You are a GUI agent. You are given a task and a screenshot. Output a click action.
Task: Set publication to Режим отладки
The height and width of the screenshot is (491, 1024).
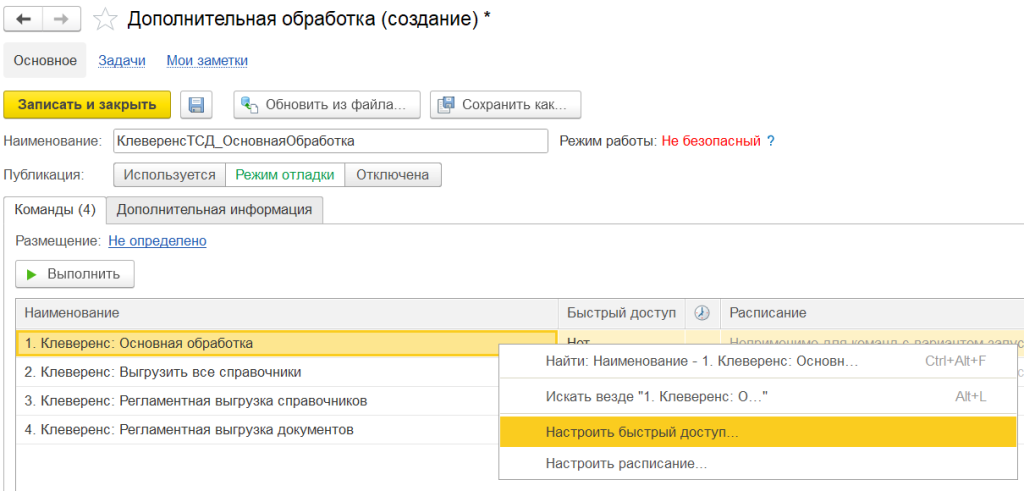pyautogui.click(x=285, y=175)
